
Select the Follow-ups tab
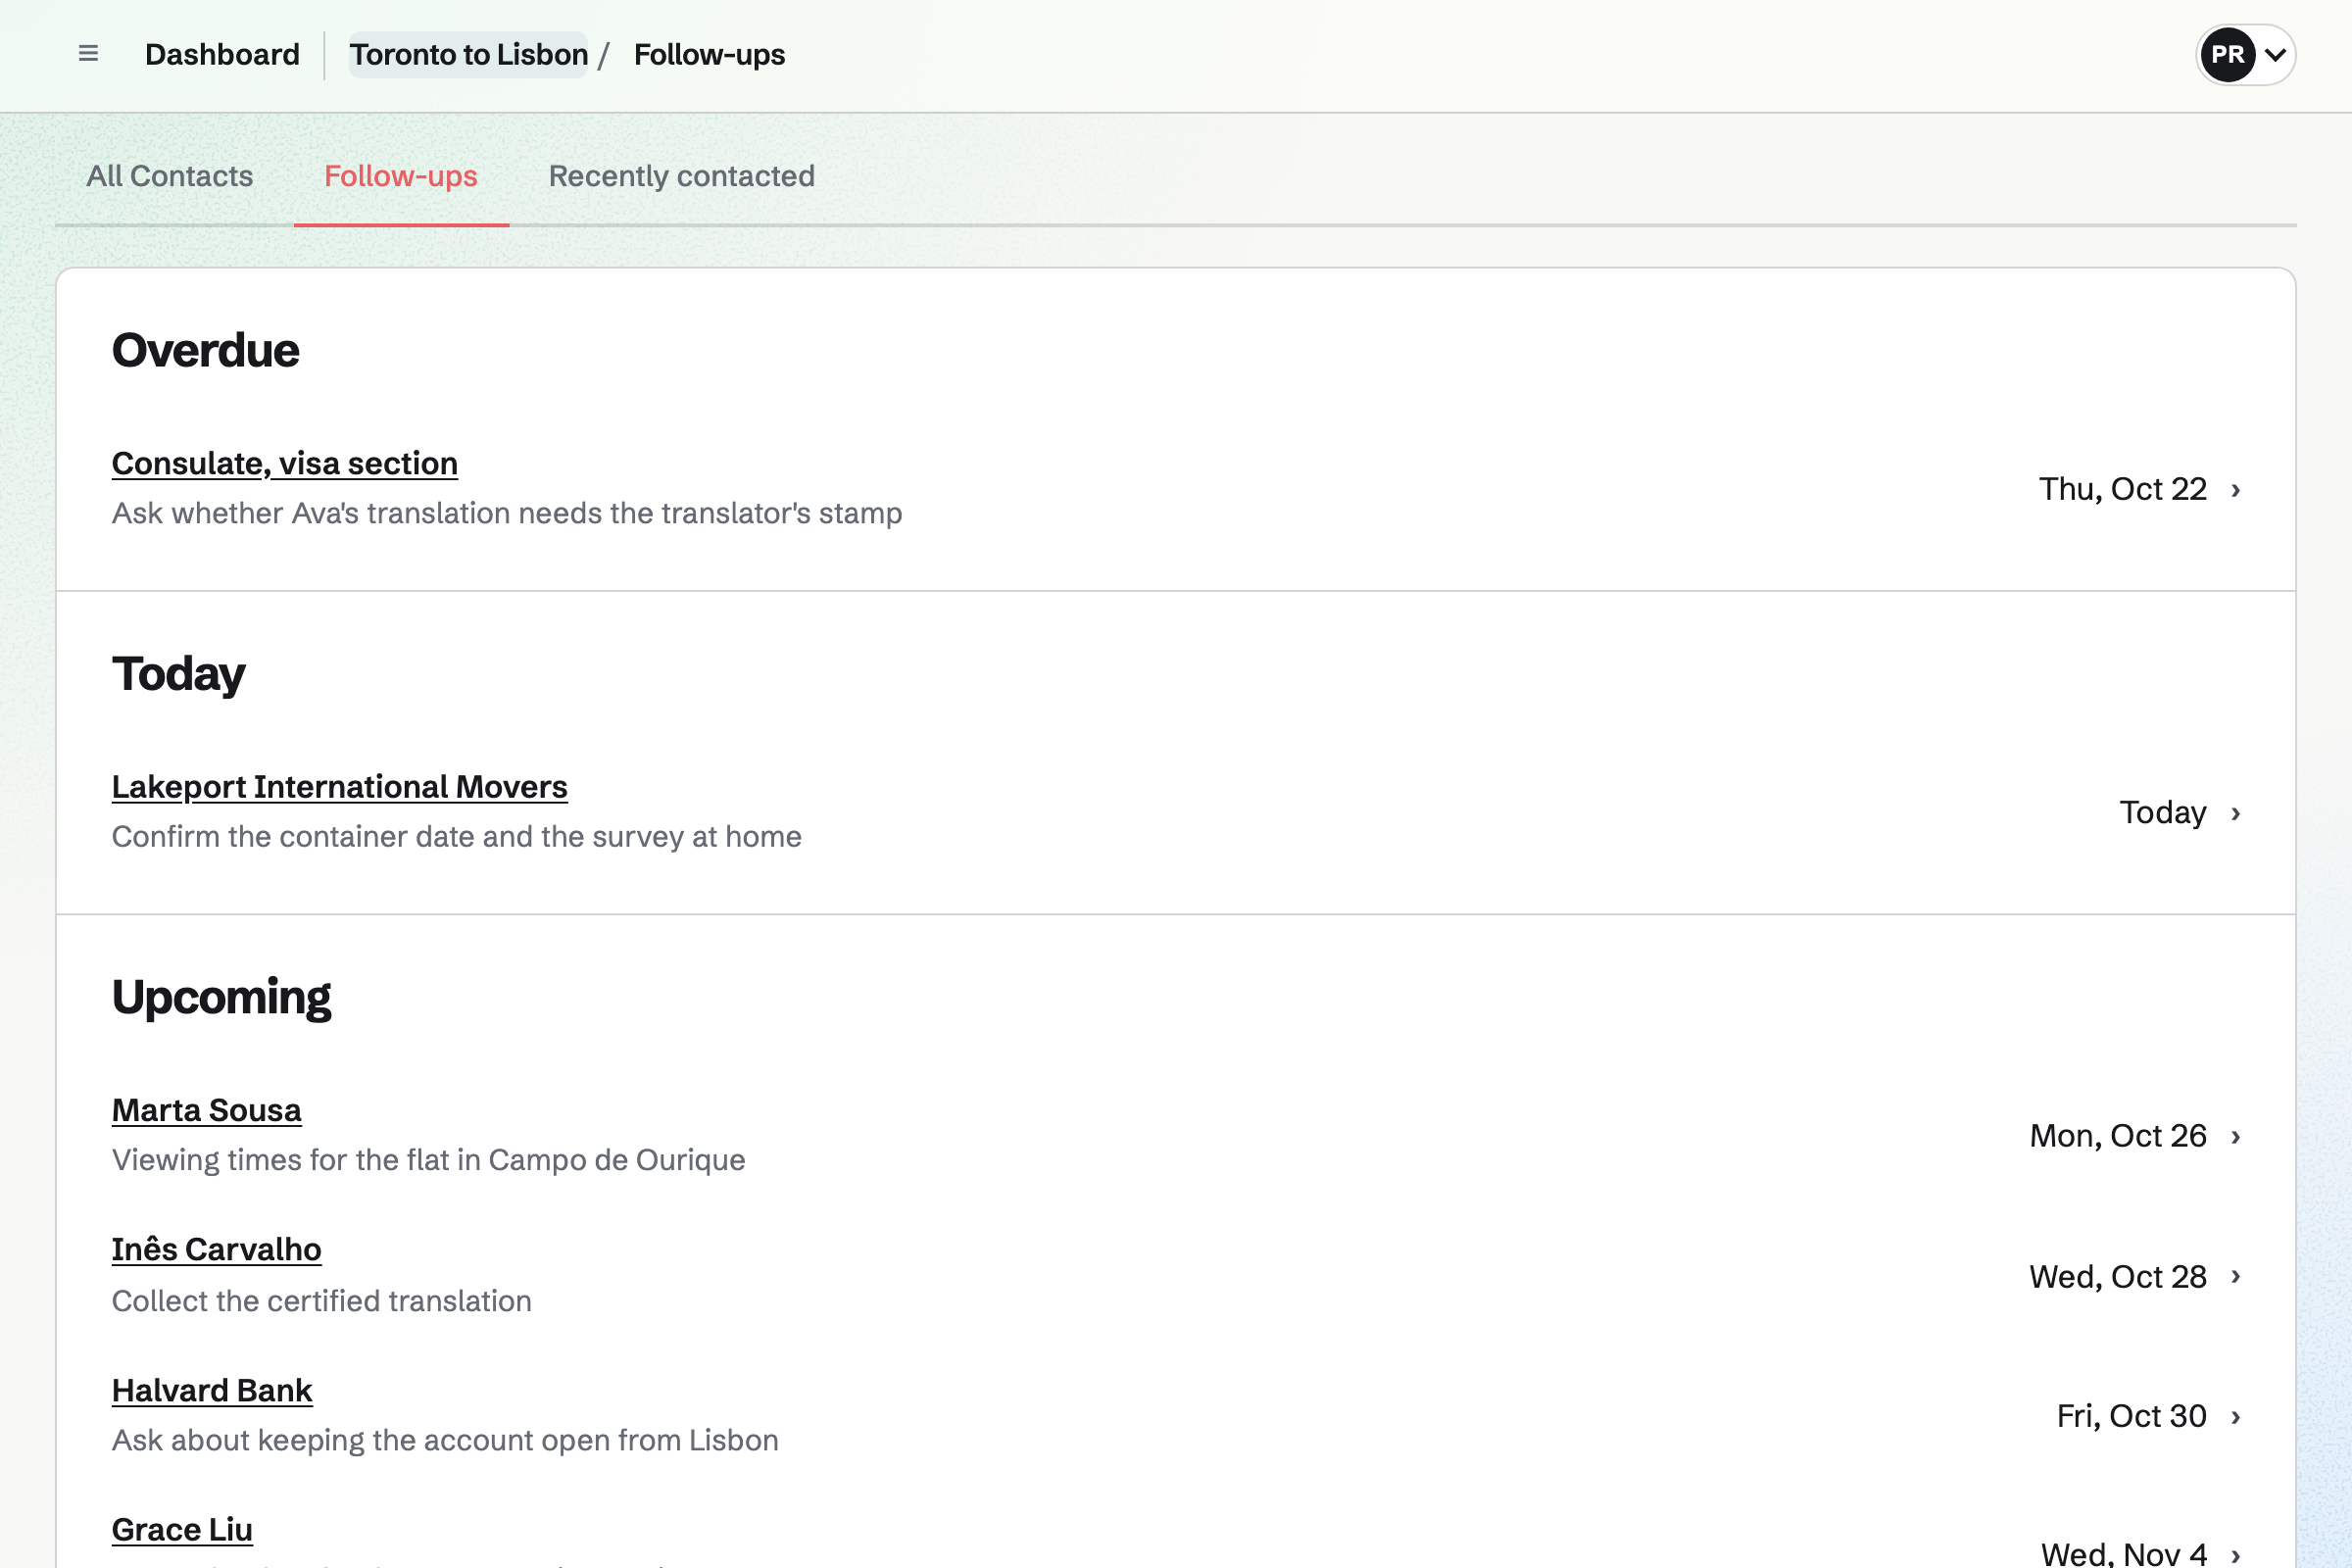click(x=401, y=176)
